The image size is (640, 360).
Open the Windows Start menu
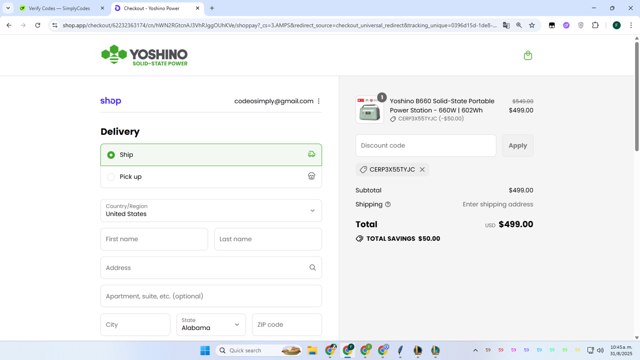pos(205,350)
